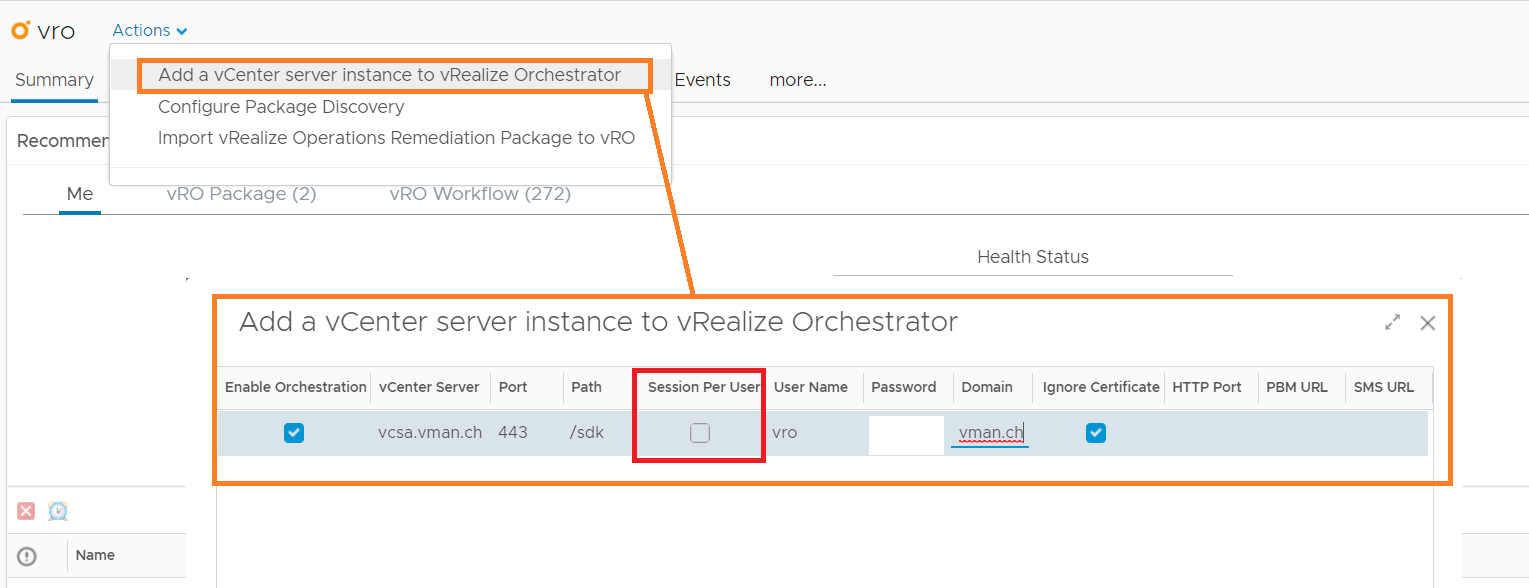Select Add a vCenter server instance option
The width and height of the screenshot is (1529, 588).
coord(389,75)
